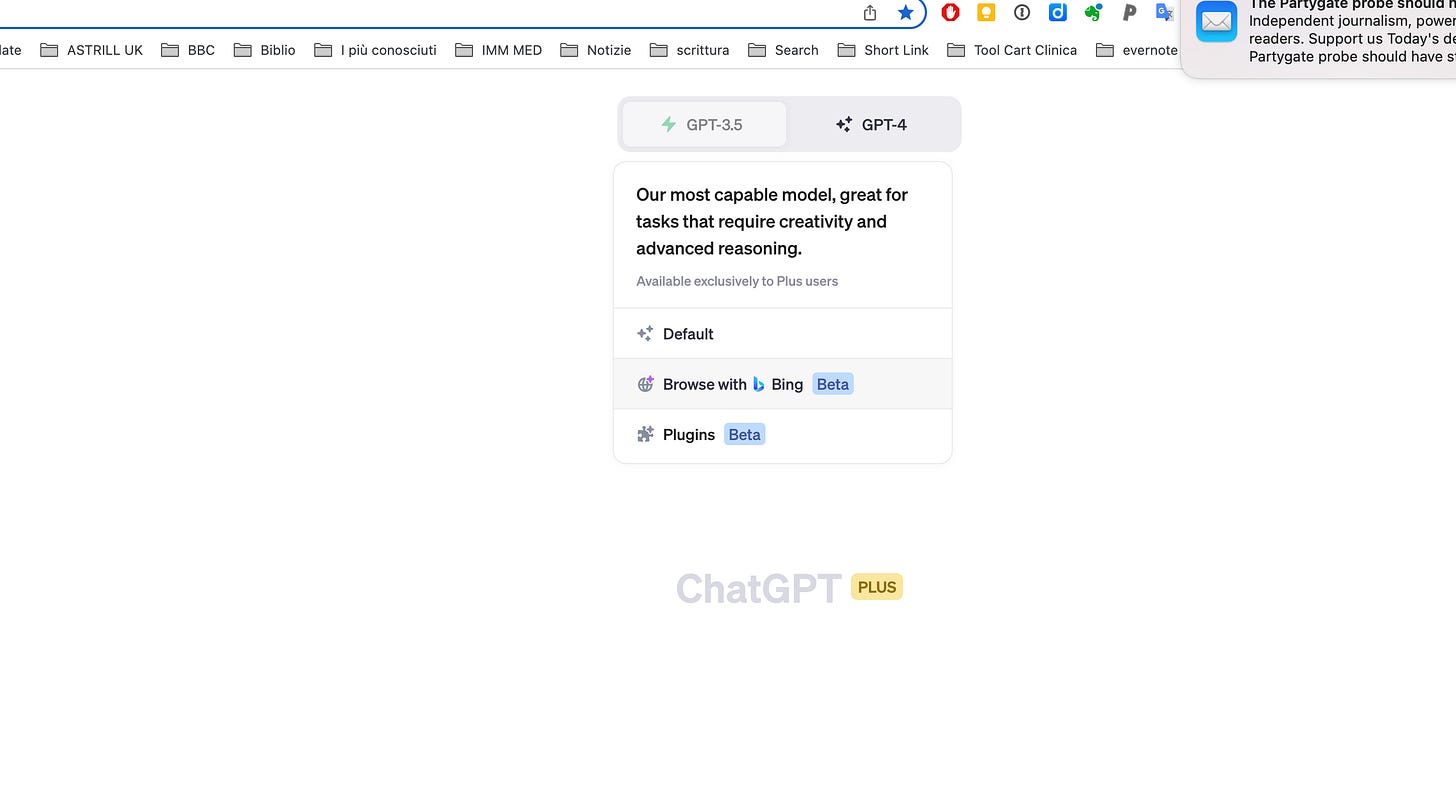Click the Bing logo in browsing option
The height and width of the screenshot is (803, 1456).
(759, 384)
